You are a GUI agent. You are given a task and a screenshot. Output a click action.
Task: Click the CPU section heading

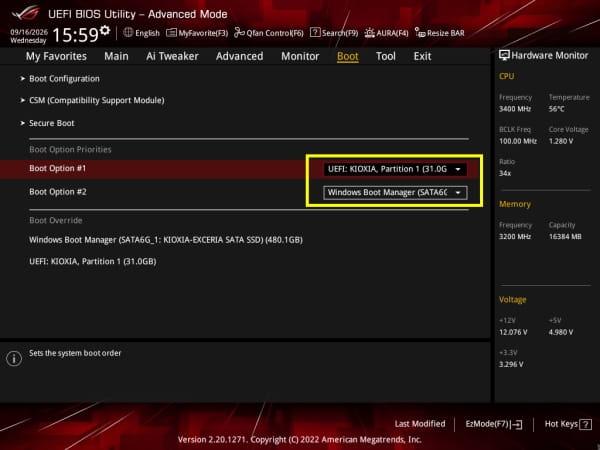[506, 76]
